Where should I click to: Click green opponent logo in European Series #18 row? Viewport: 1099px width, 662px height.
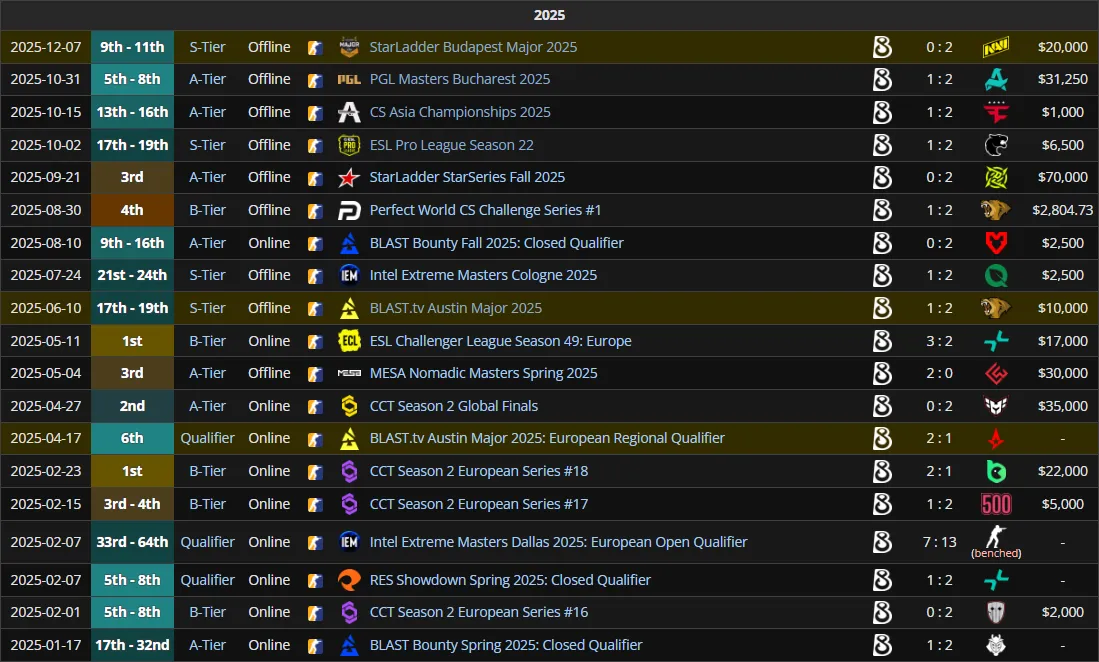coord(995,471)
